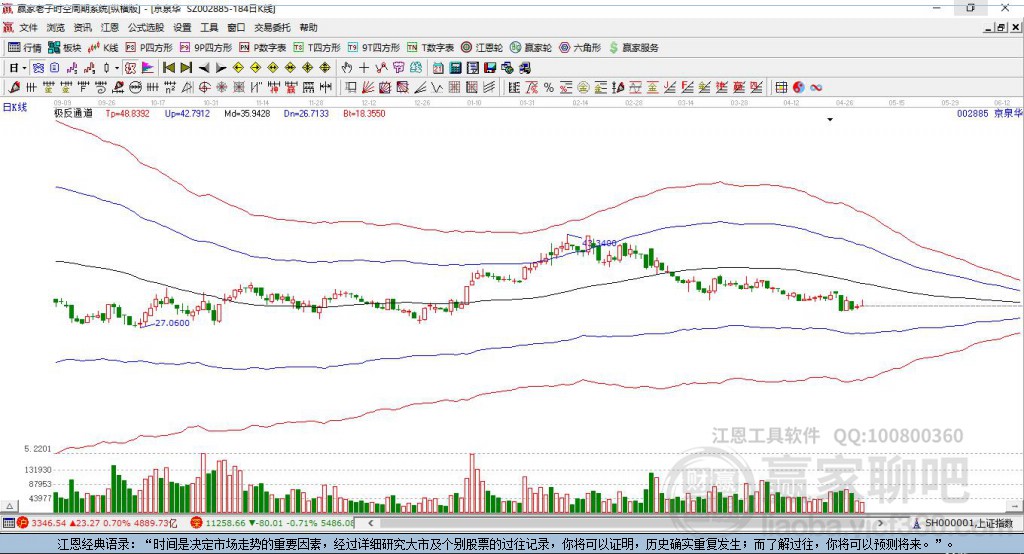Screen dimensions: 1024x554
Task: Open the P四方形 tool
Action: 149,48
